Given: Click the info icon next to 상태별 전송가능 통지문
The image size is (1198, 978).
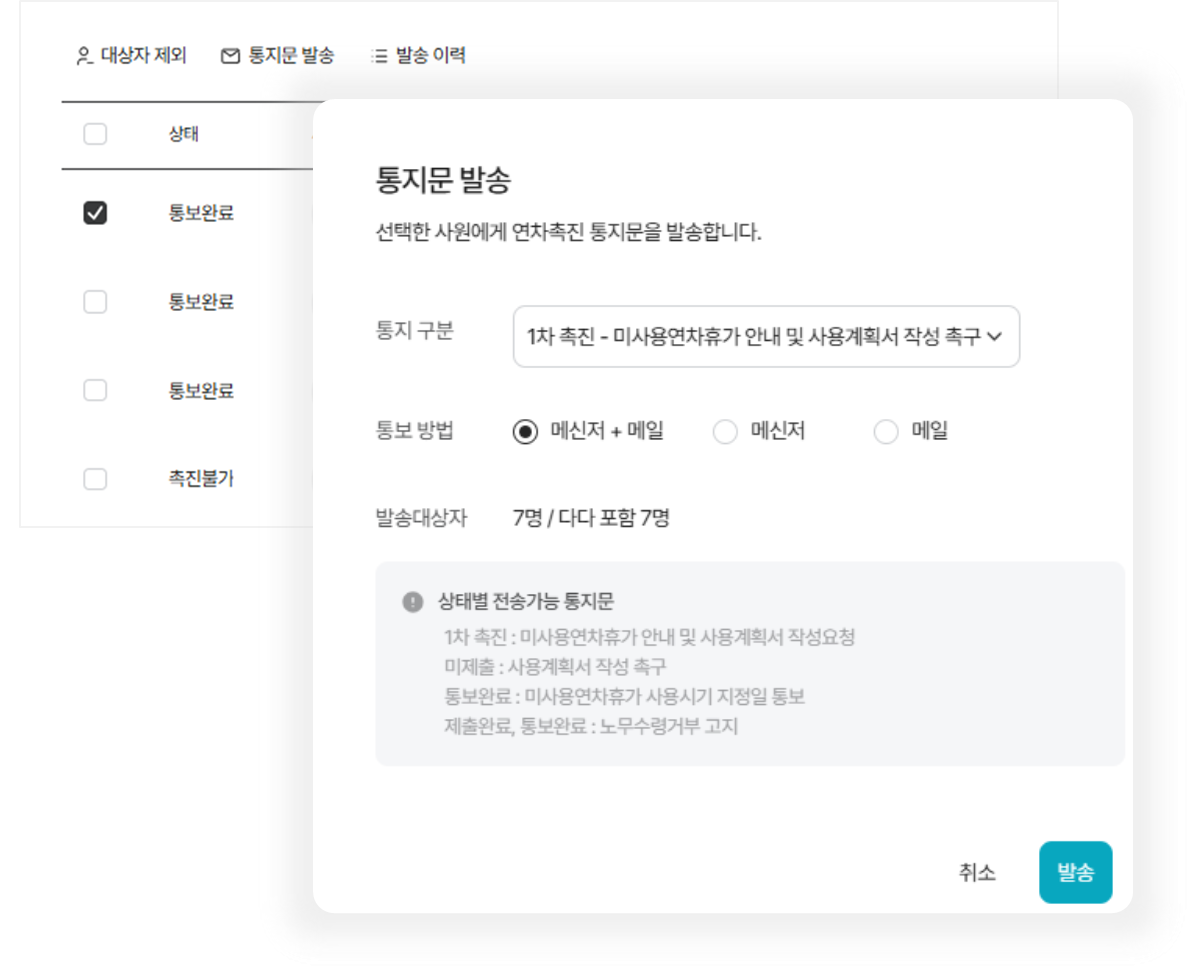Looking at the screenshot, I should (412, 602).
